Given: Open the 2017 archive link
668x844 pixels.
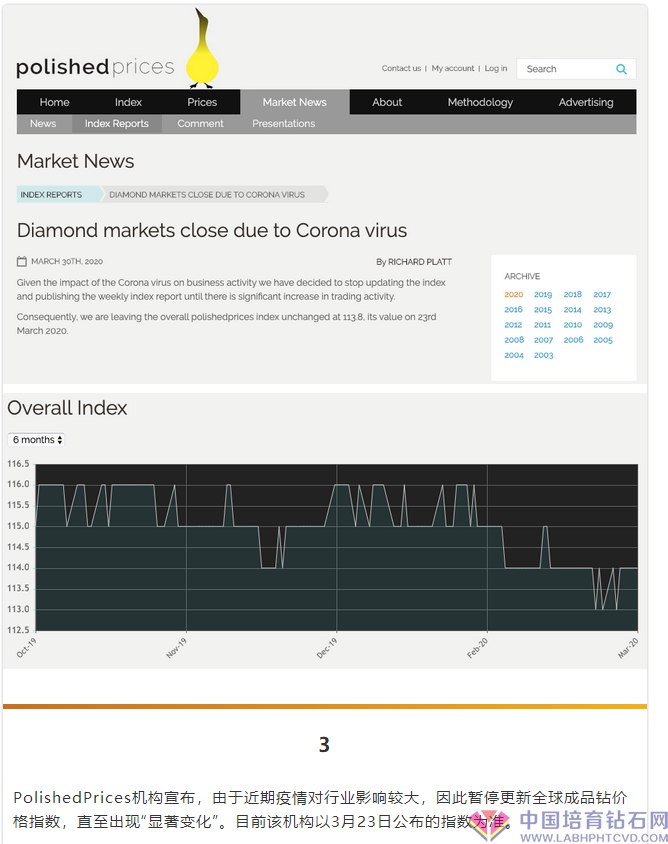Looking at the screenshot, I should pyautogui.click(x=602, y=294).
